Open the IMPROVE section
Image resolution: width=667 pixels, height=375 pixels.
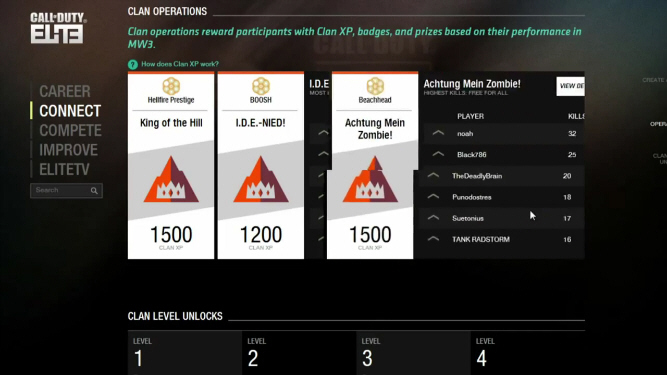[x=68, y=150]
